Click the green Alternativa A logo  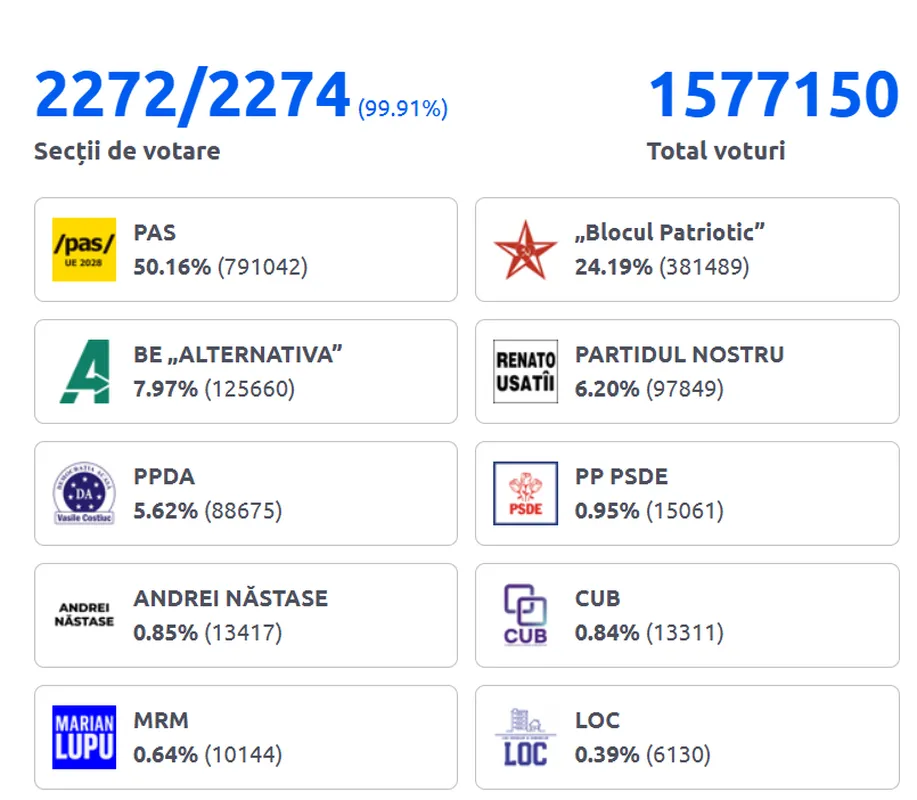[x=85, y=371]
